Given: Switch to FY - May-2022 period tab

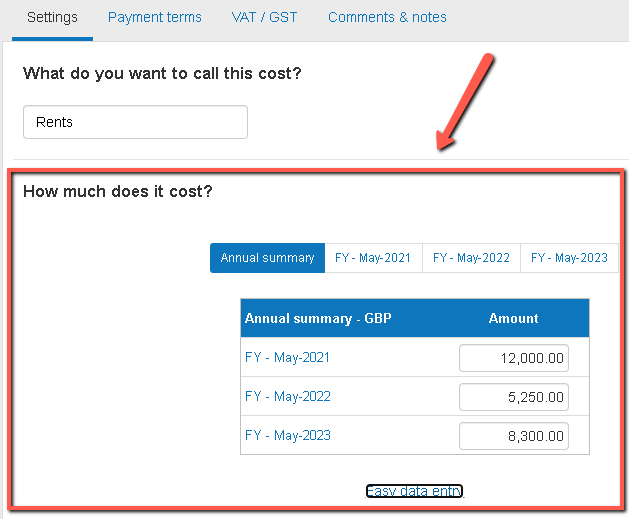Looking at the screenshot, I should (471, 258).
